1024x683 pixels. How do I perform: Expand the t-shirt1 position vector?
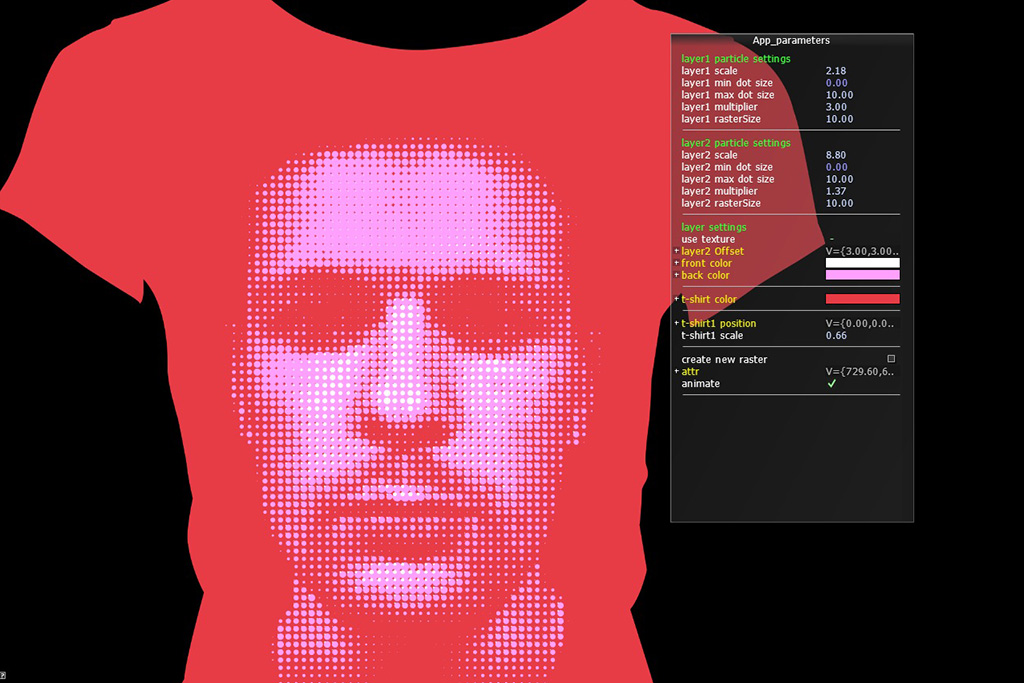(x=677, y=324)
